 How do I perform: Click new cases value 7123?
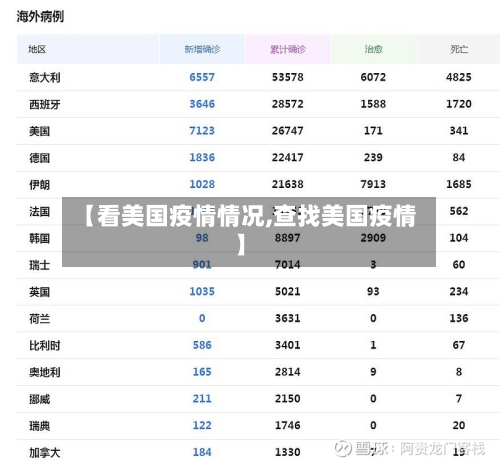202,131
